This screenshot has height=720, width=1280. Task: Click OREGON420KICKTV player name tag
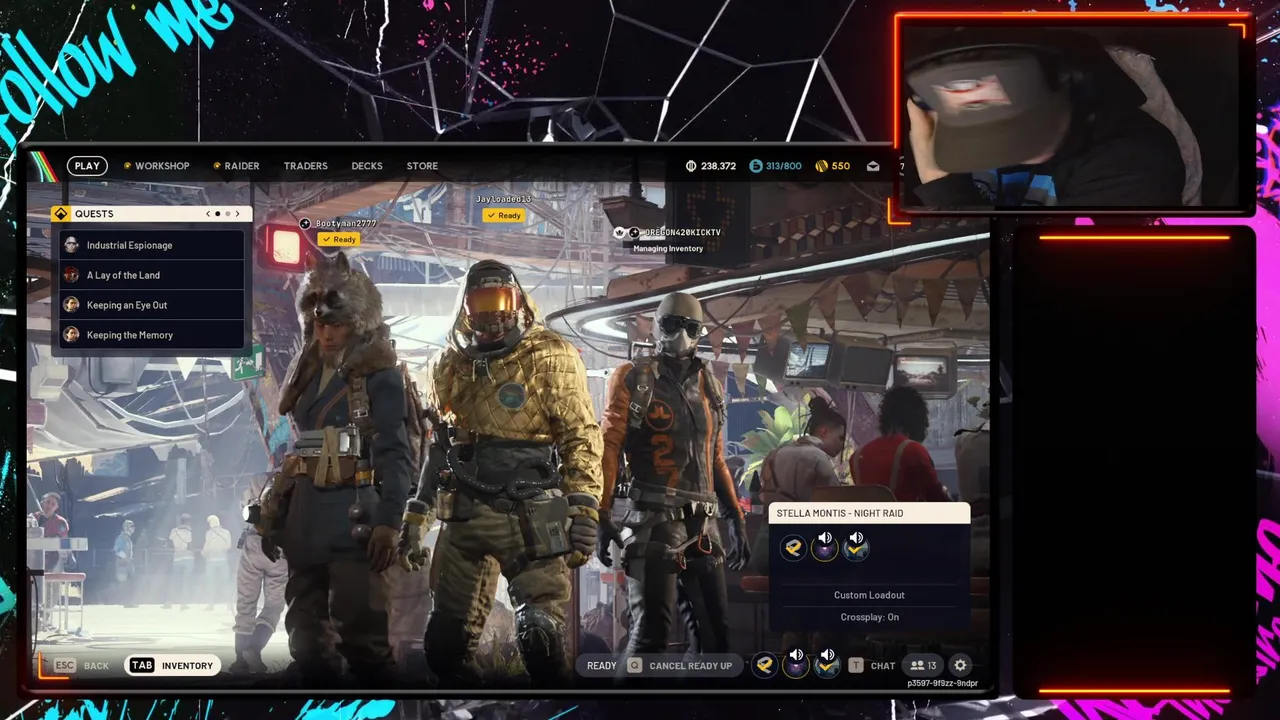[682, 233]
